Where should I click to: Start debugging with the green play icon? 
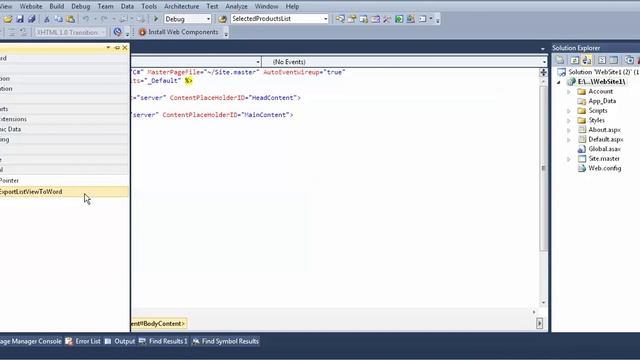156,19
